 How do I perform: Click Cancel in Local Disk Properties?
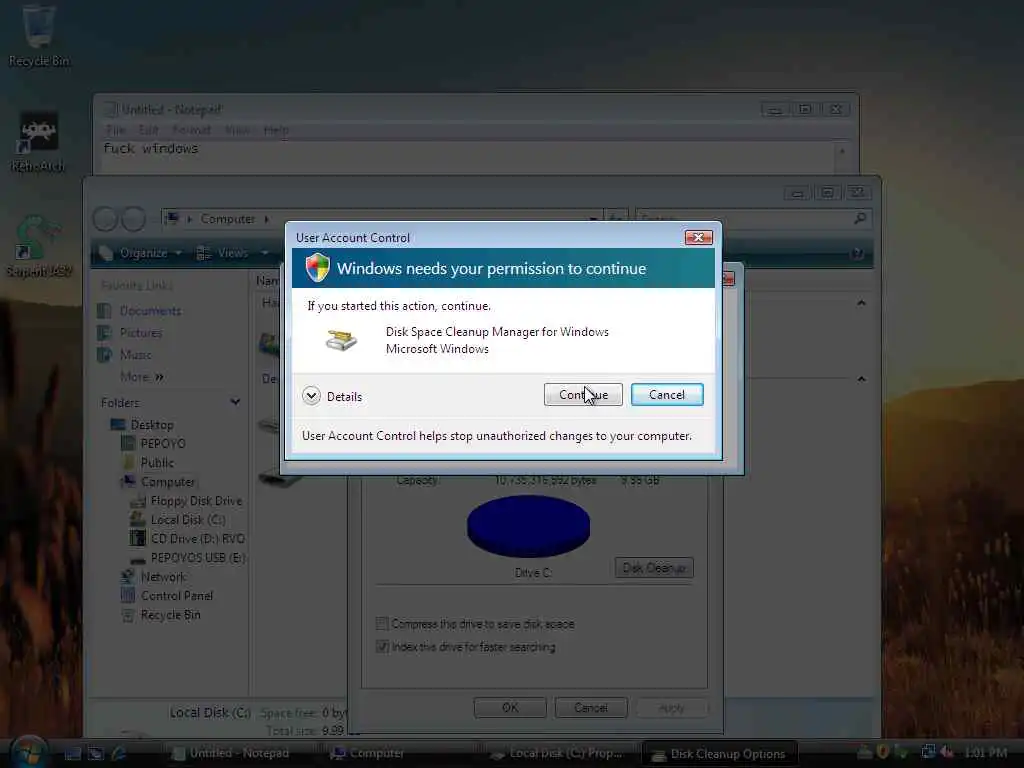pyautogui.click(x=591, y=707)
